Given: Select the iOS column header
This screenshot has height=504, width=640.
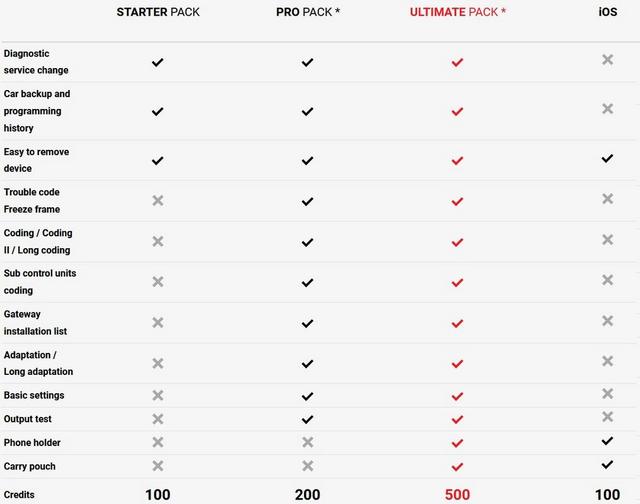Looking at the screenshot, I should 608,12.
